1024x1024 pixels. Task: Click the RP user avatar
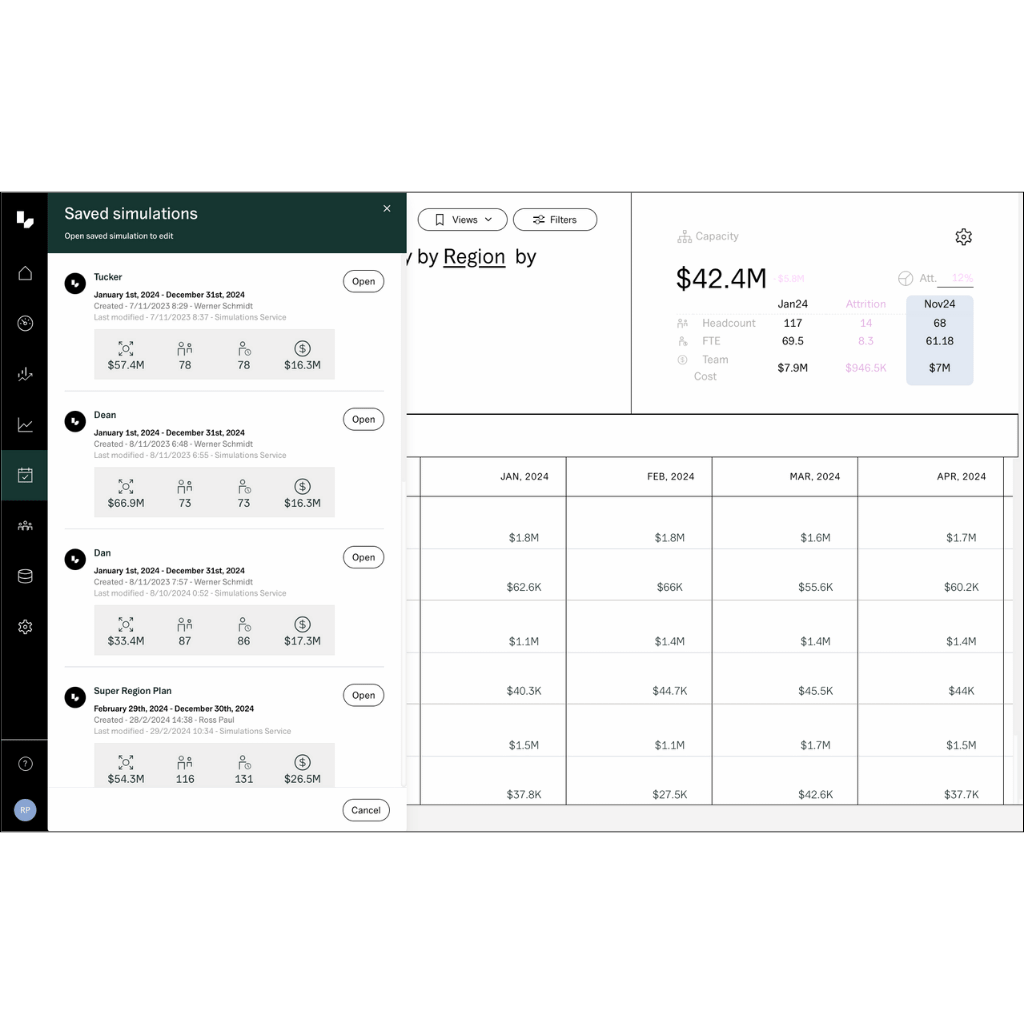point(25,810)
